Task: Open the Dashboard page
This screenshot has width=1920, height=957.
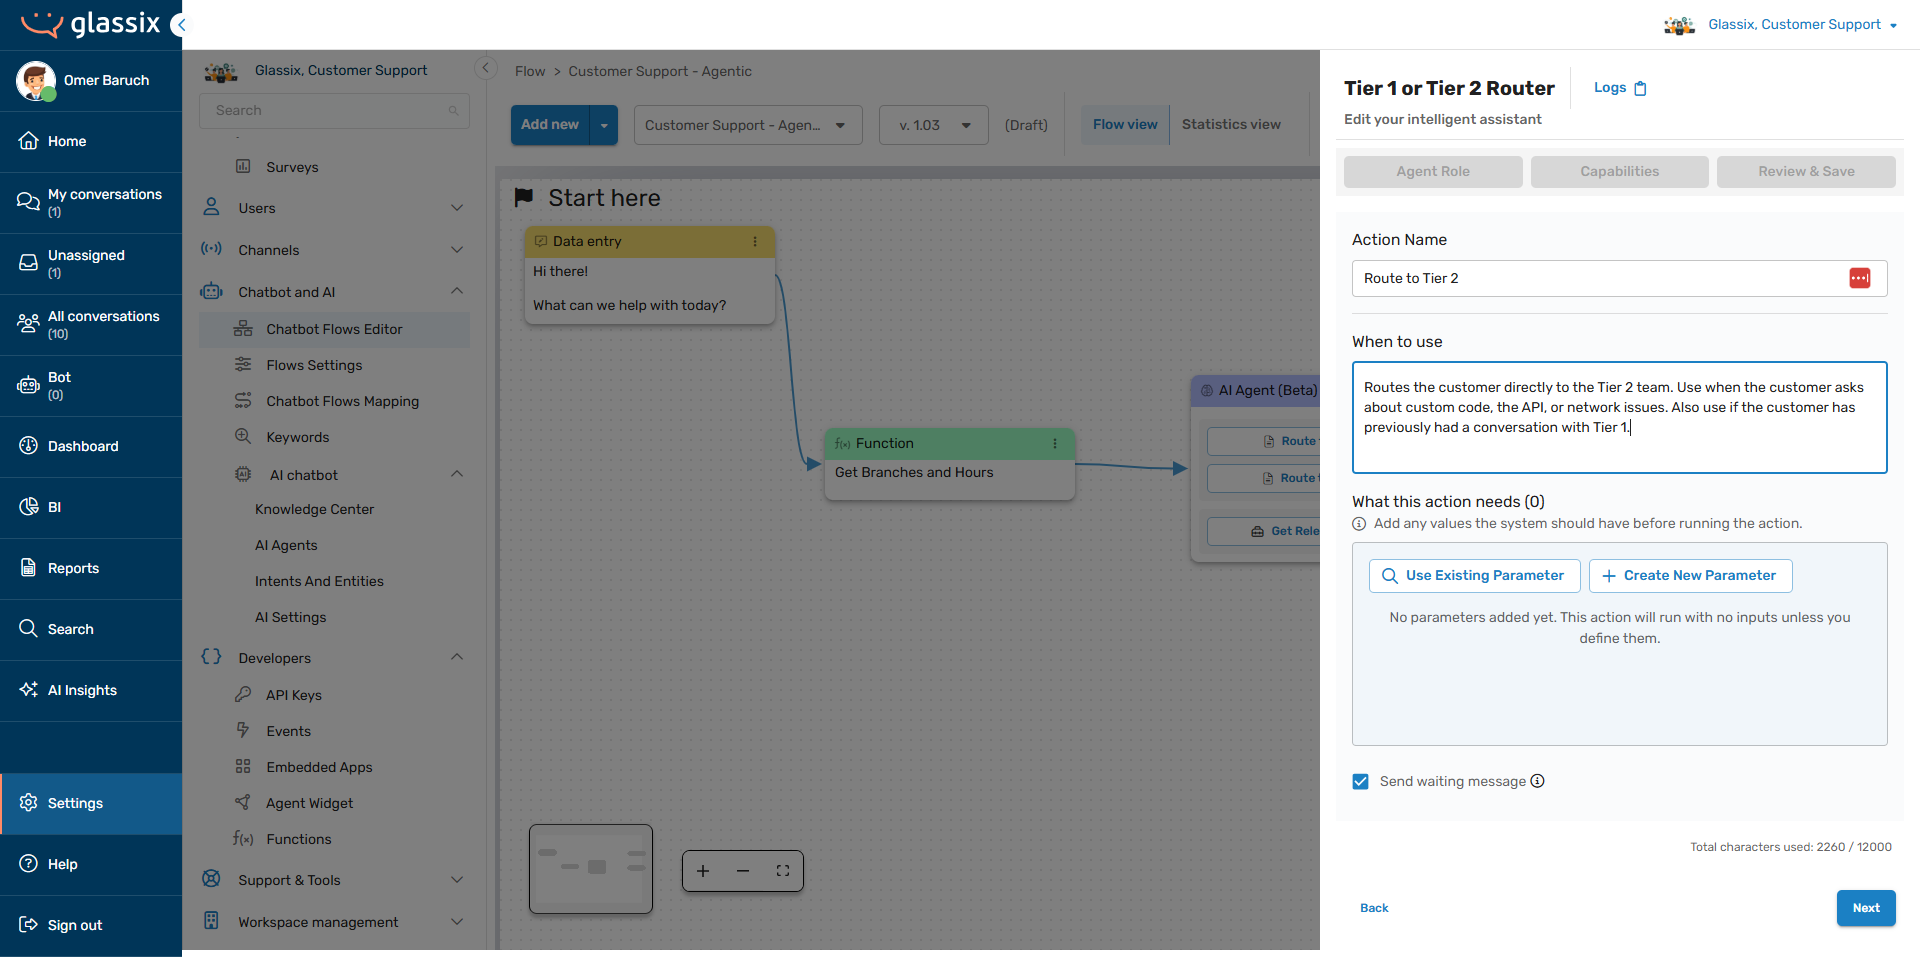Action: point(91,446)
